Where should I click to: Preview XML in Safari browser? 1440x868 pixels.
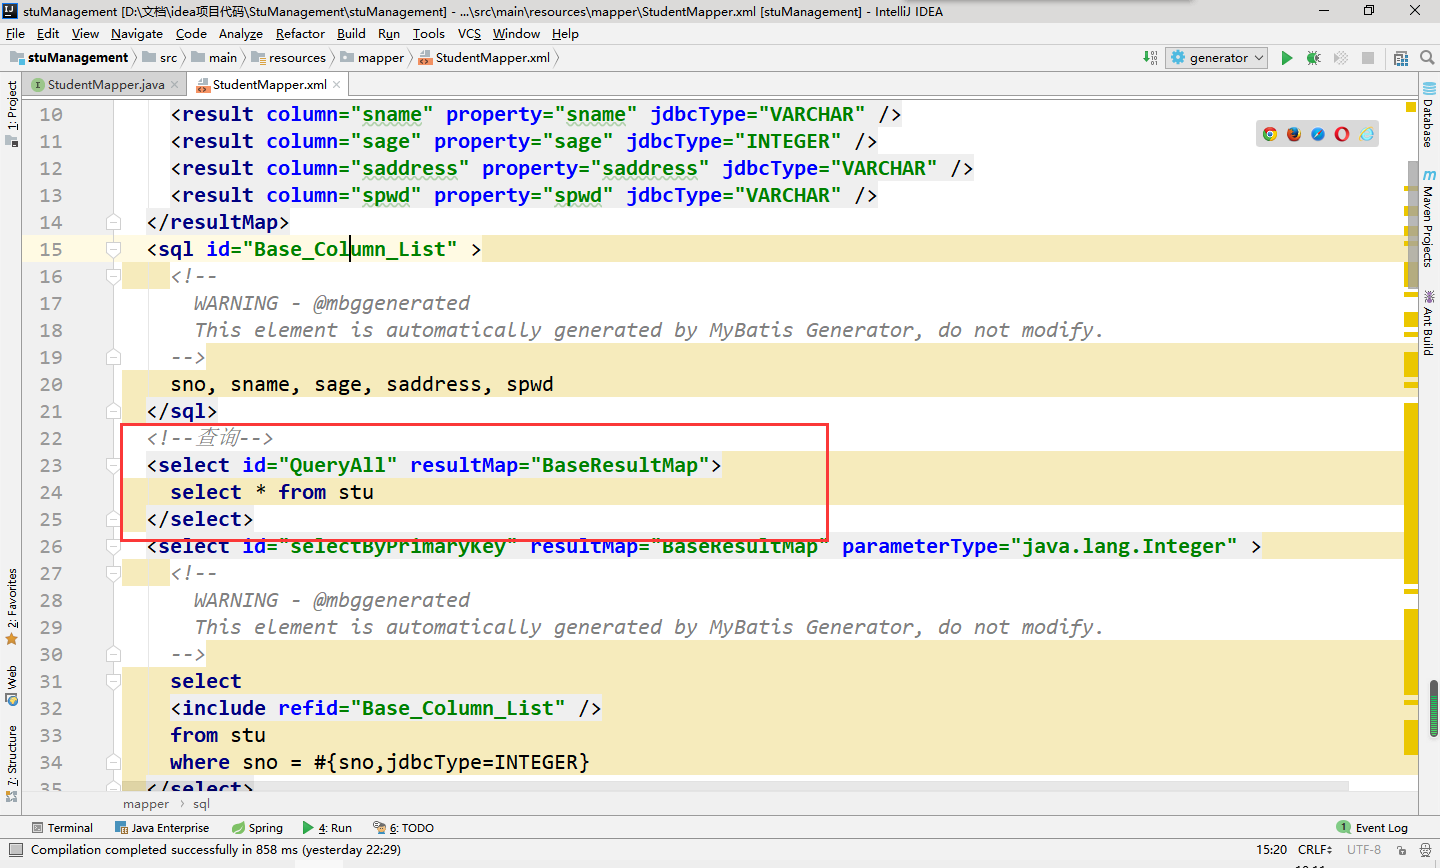tap(1318, 134)
